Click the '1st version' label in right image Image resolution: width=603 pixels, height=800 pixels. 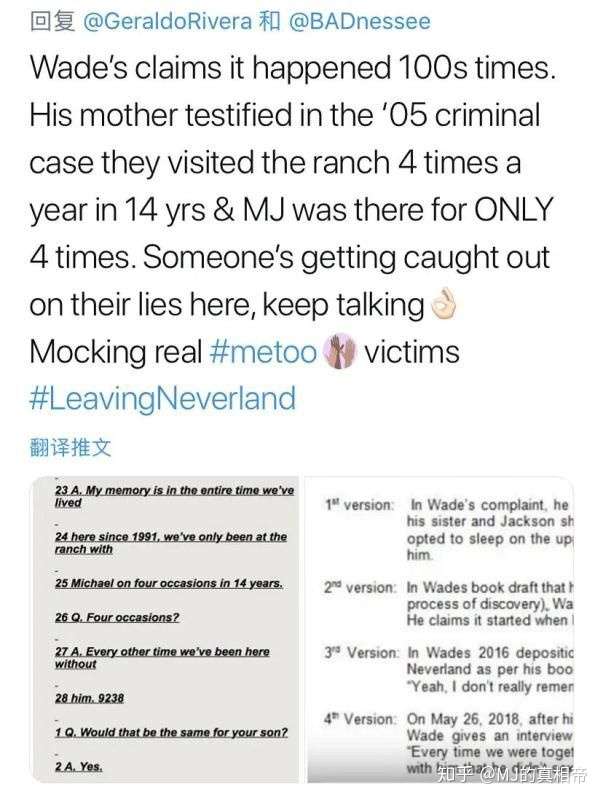coord(360,505)
